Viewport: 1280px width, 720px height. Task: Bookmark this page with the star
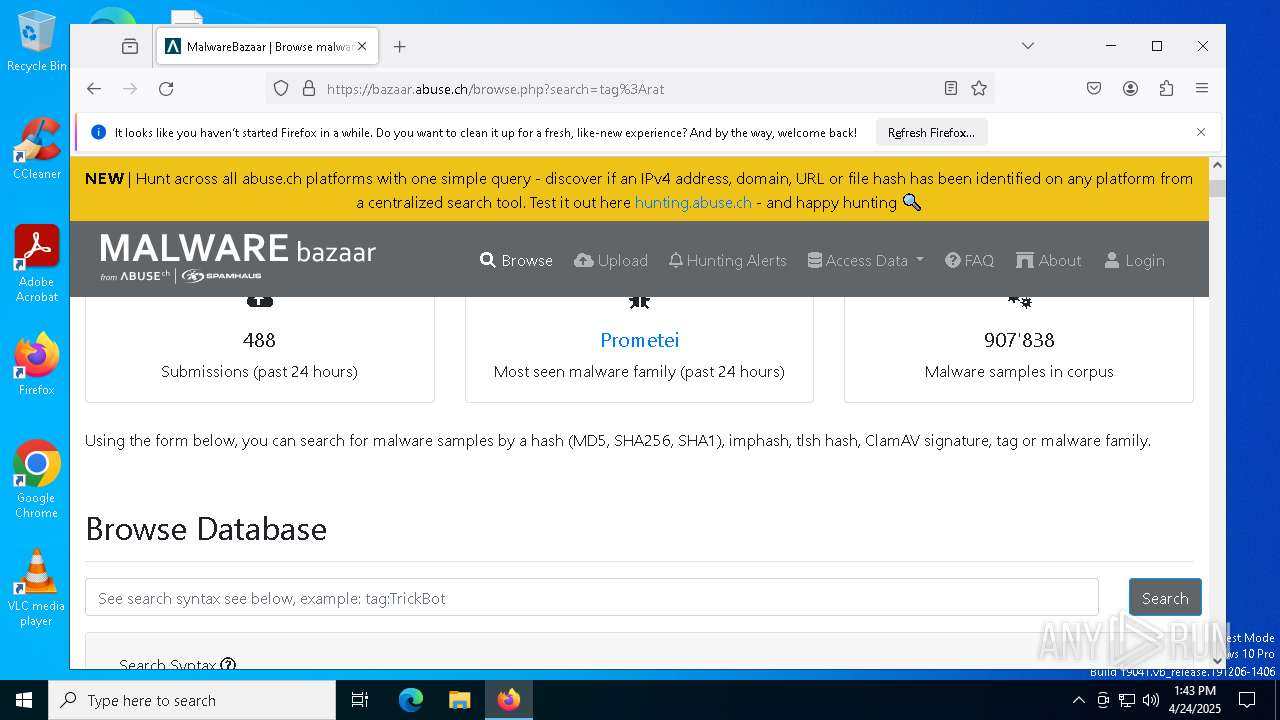click(x=979, y=88)
